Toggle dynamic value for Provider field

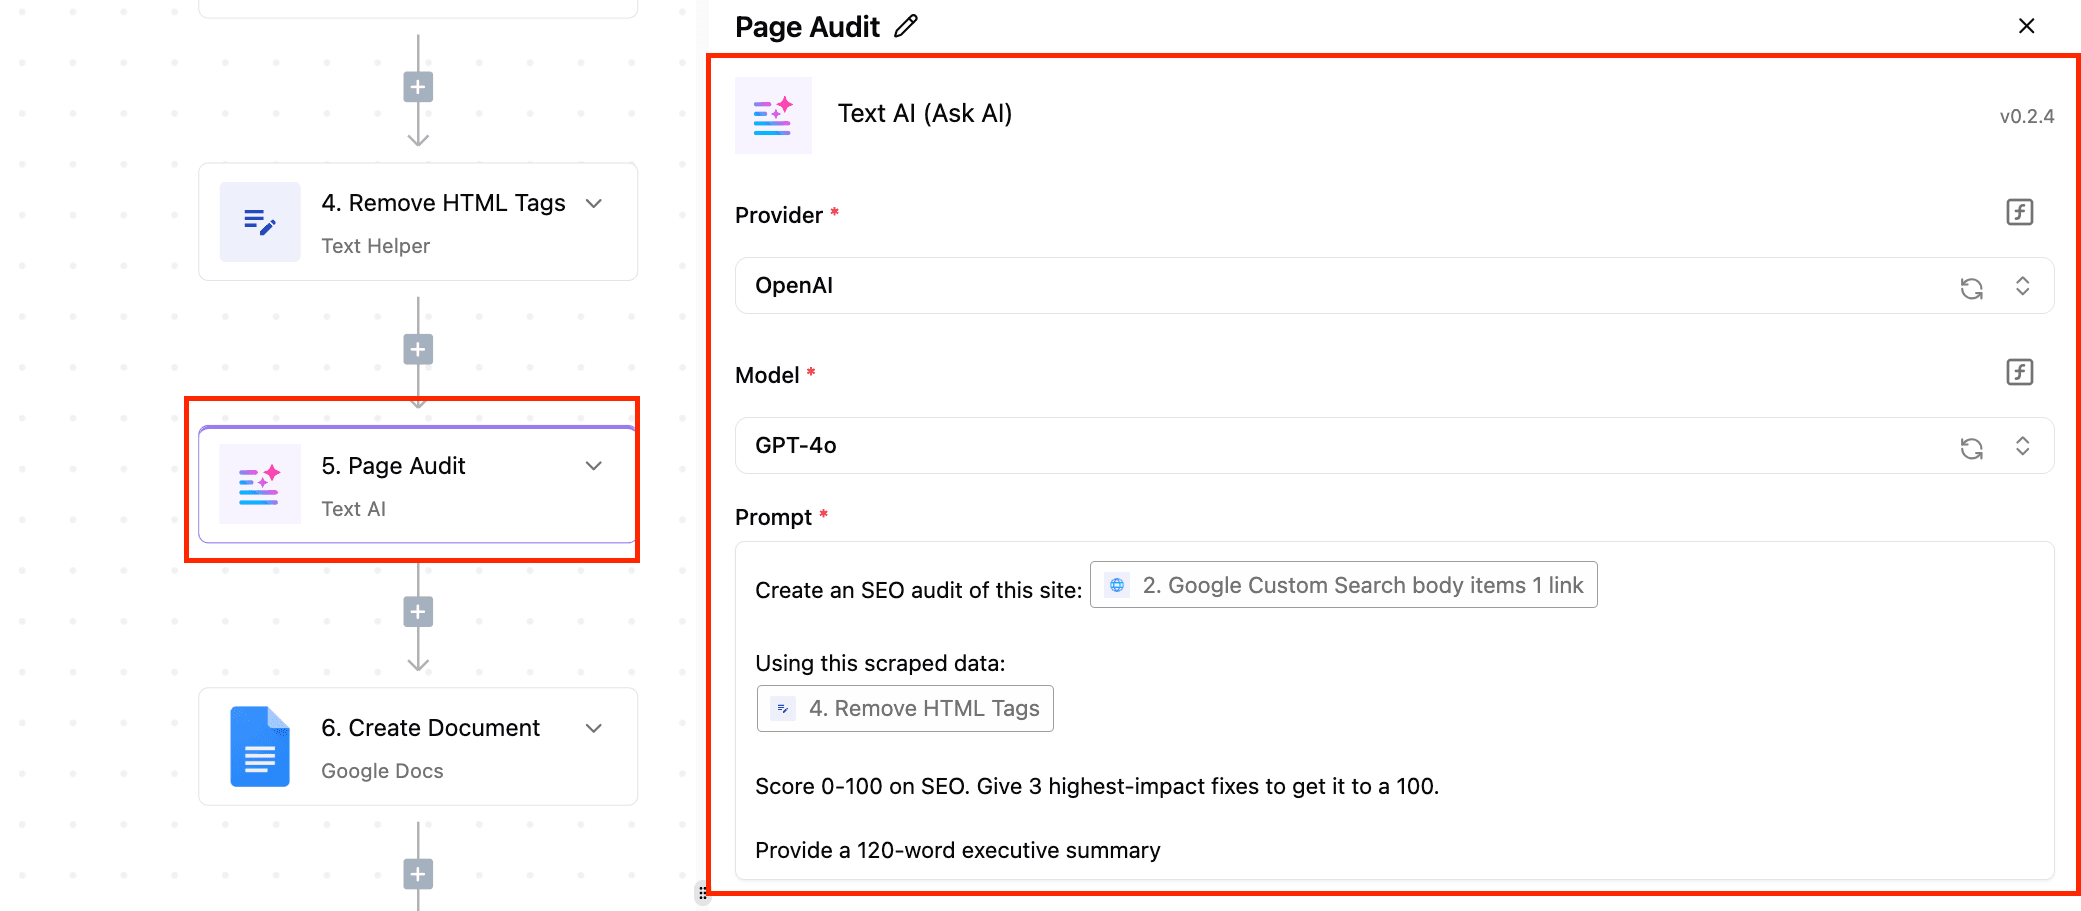click(x=2019, y=212)
